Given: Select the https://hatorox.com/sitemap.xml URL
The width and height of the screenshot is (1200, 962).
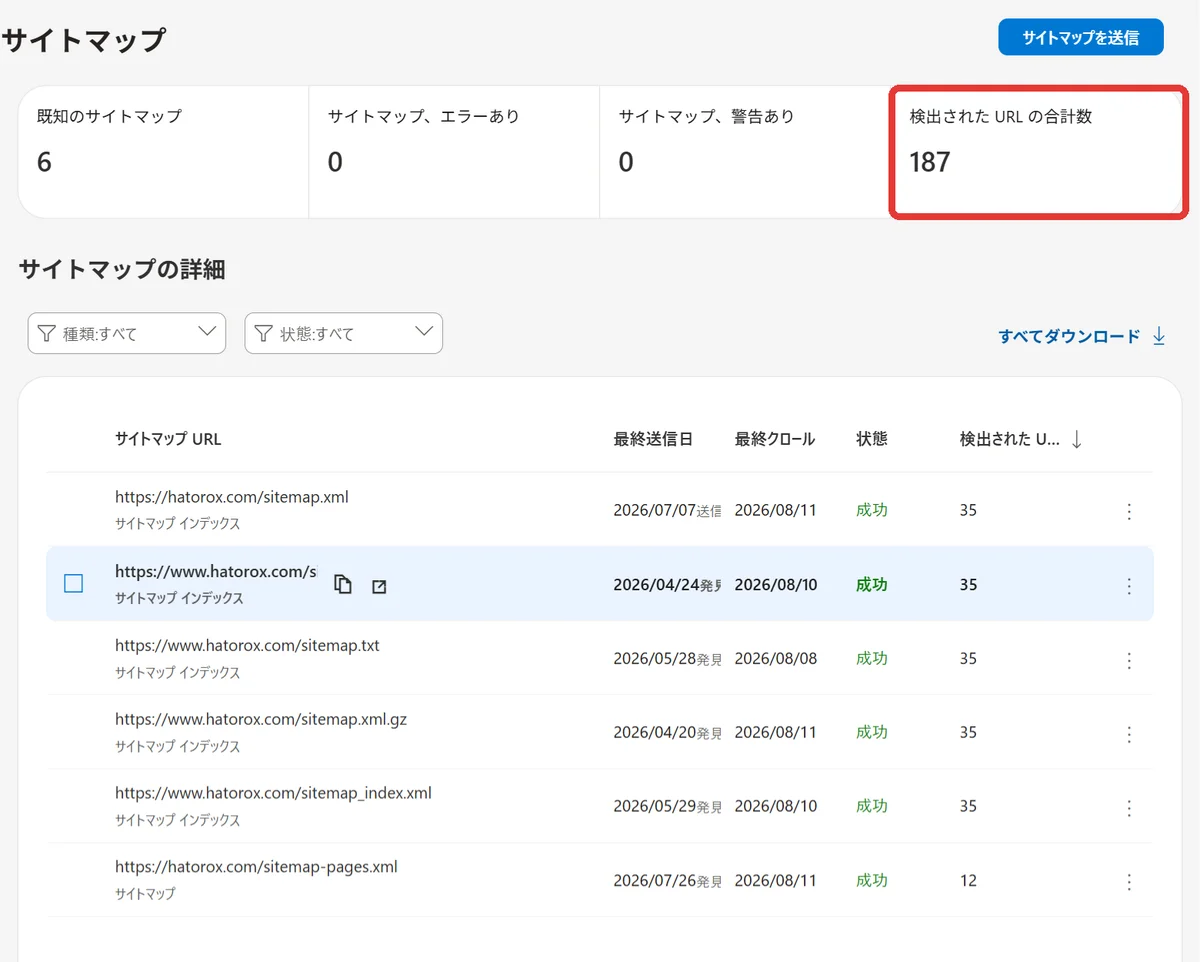Looking at the screenshot, I should (x=232, y=497).
